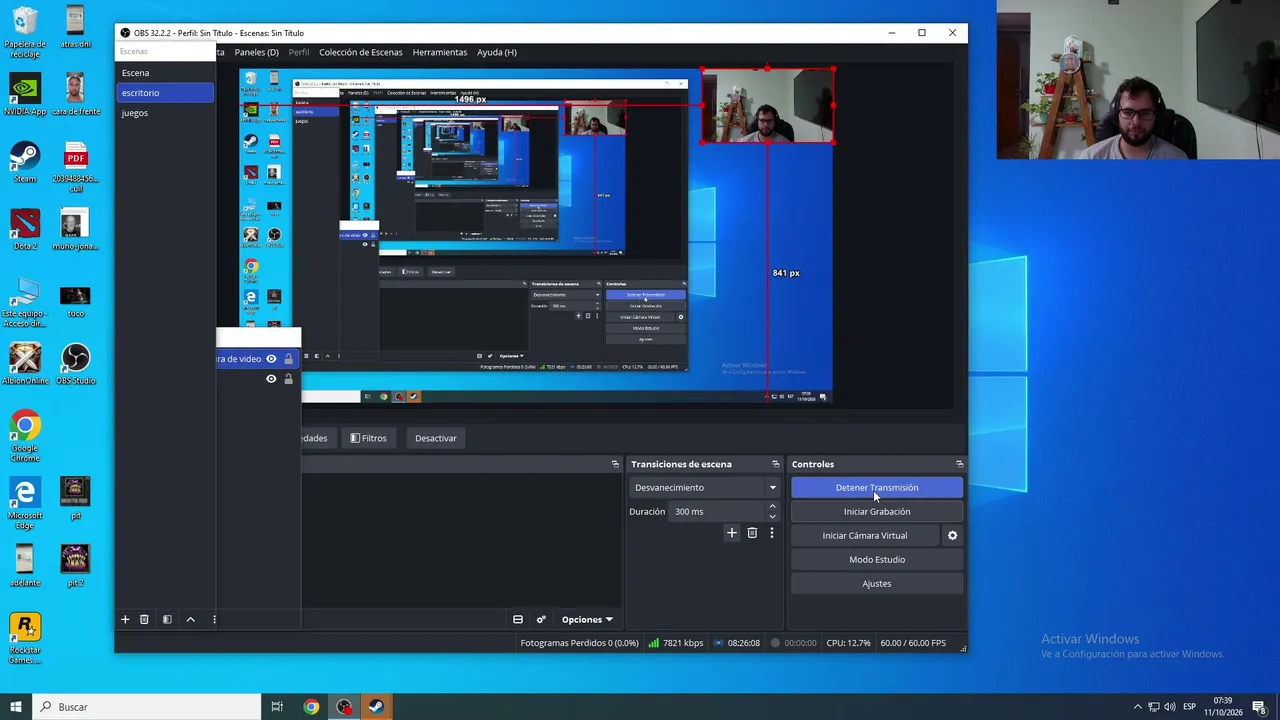Open advanced audio properties gears icon
This screenshot has width=1280, height=720.
pyautogui.click(x=541, y=620)
